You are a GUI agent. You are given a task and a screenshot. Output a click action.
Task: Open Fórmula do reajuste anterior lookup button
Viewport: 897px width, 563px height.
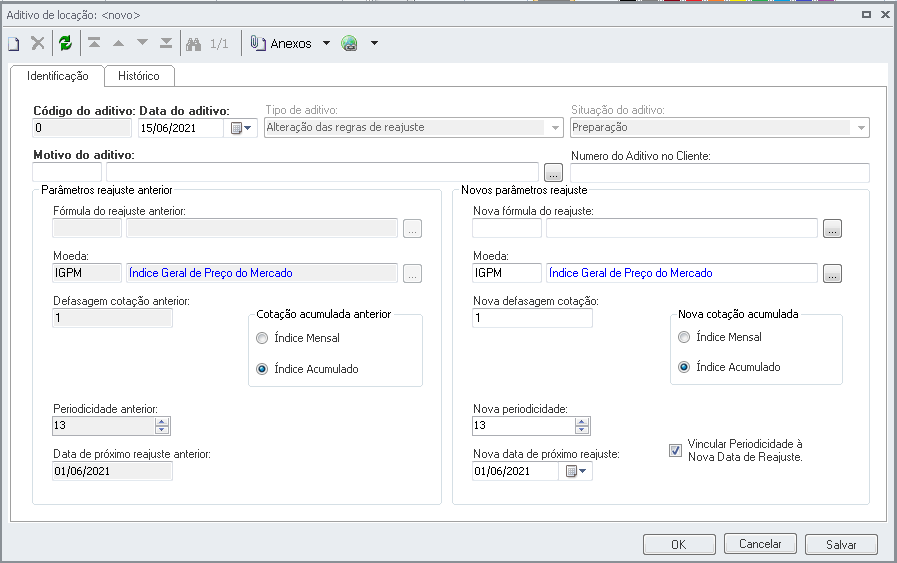[412, 228]
